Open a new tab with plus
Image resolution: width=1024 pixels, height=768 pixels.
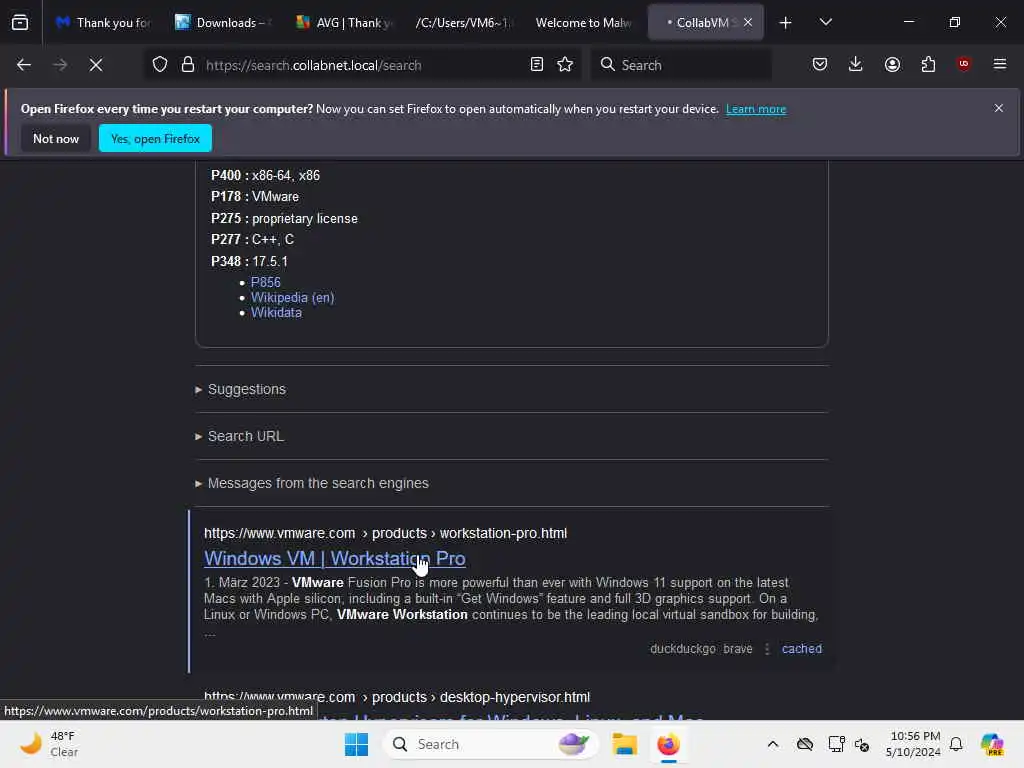(x=786, y=23)
